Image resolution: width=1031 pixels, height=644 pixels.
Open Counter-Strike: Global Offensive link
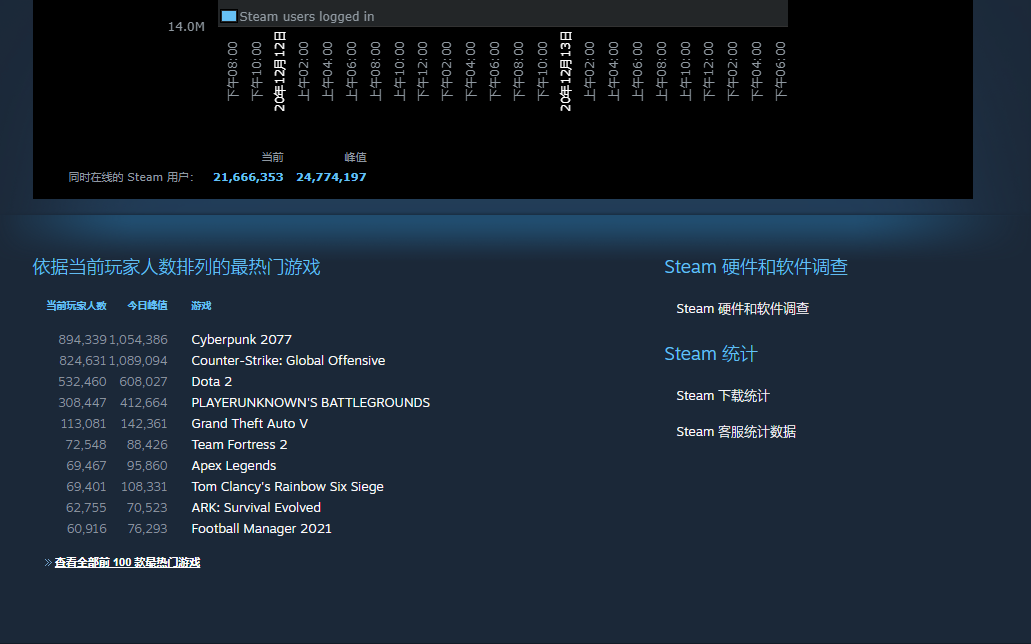tap(288, 360)
